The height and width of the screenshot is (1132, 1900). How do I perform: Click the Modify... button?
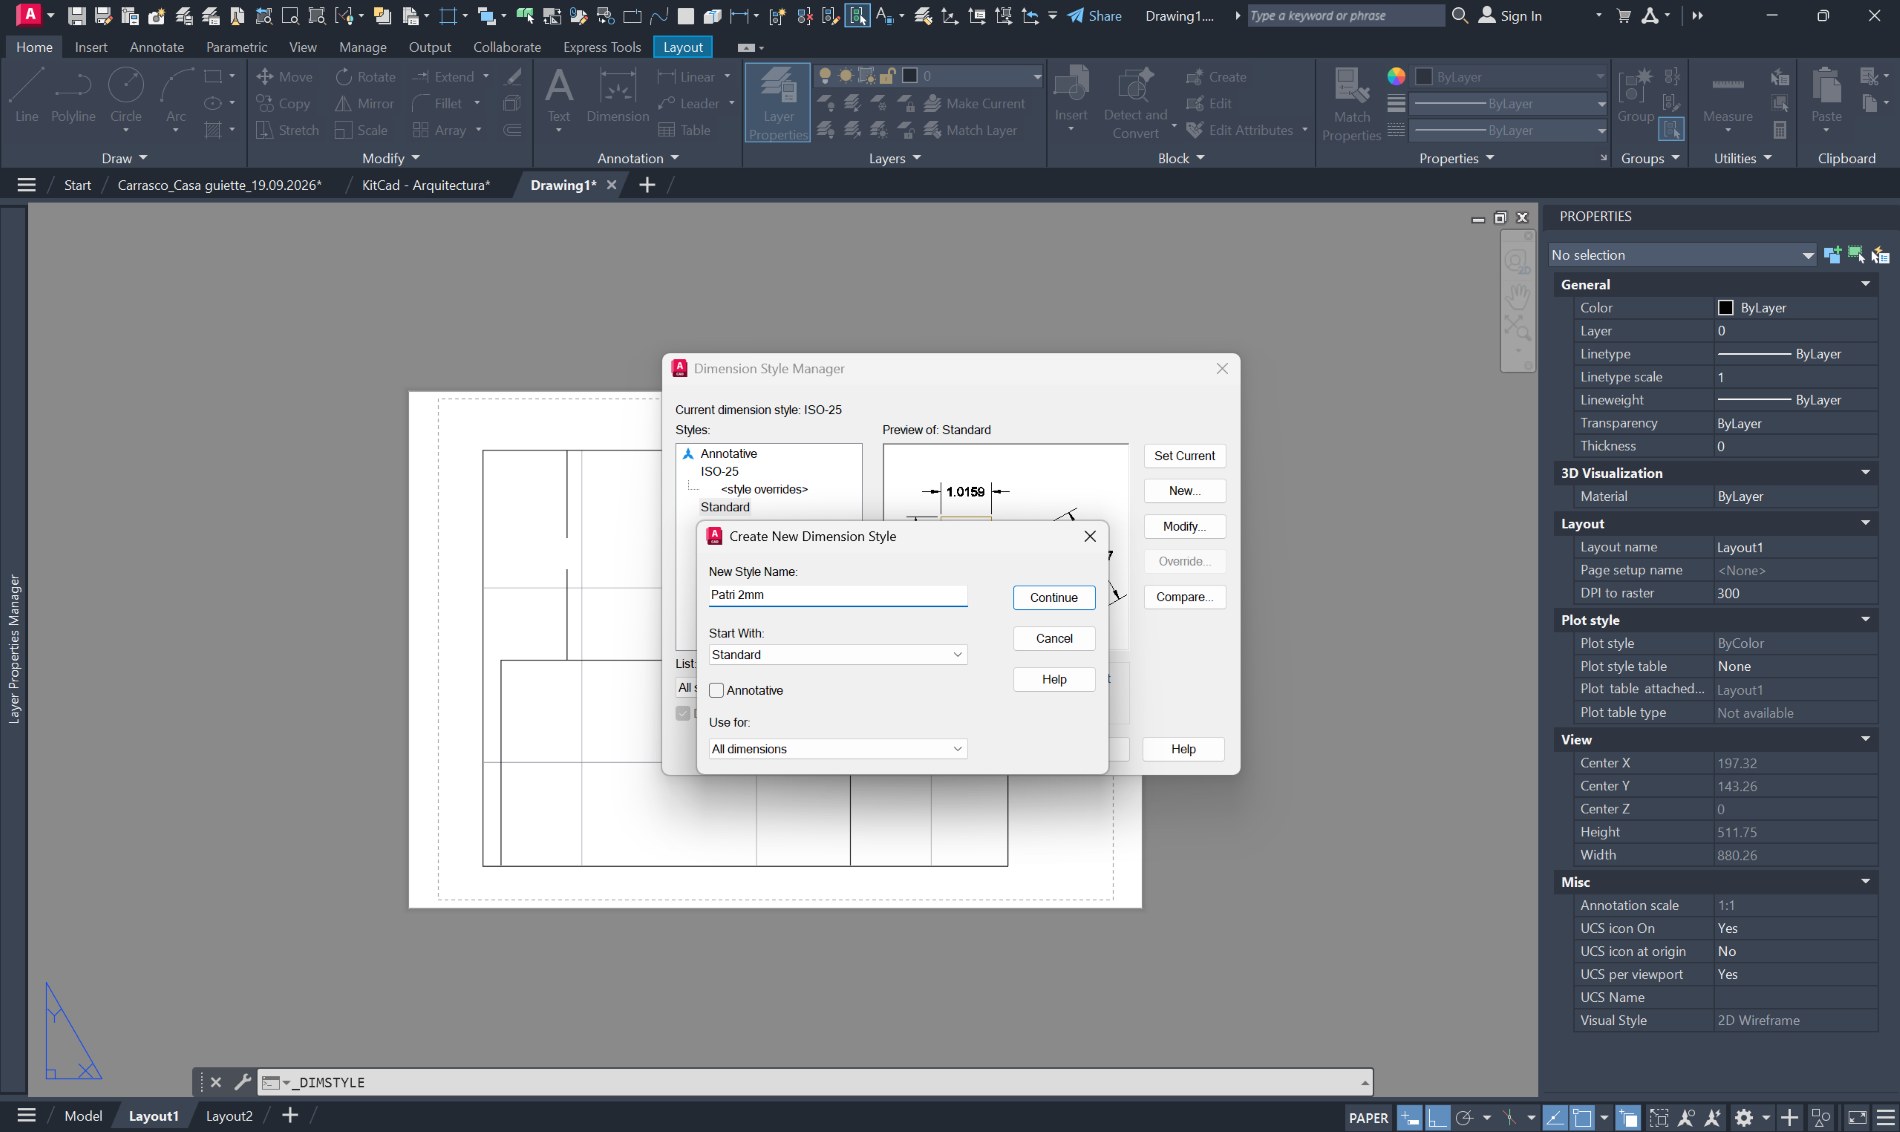pyautogui.click(x=1184, y=527)
